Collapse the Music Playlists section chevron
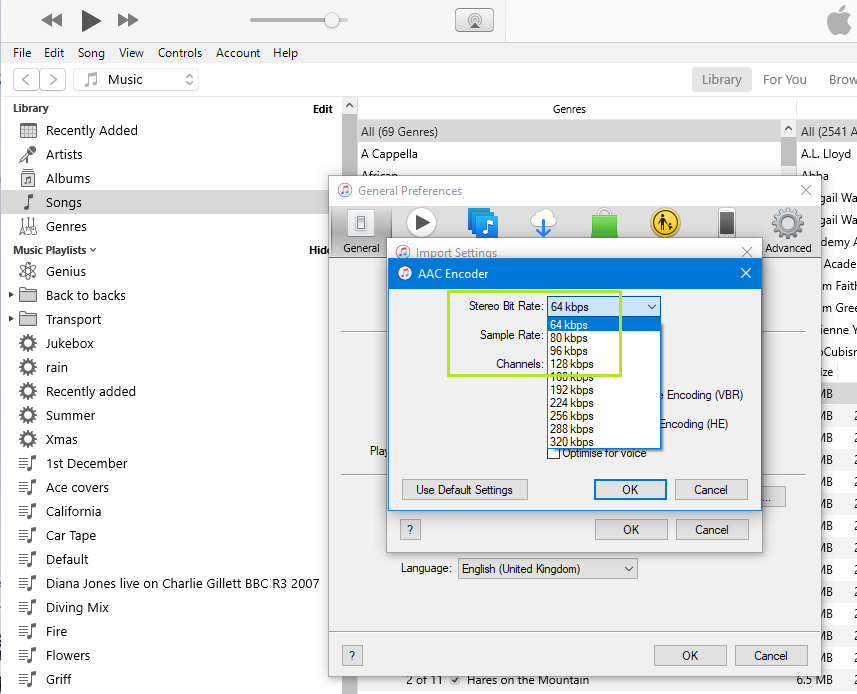The height and width of the screenshot is (694, 857). pyautogui.click(x=93, y=250)
